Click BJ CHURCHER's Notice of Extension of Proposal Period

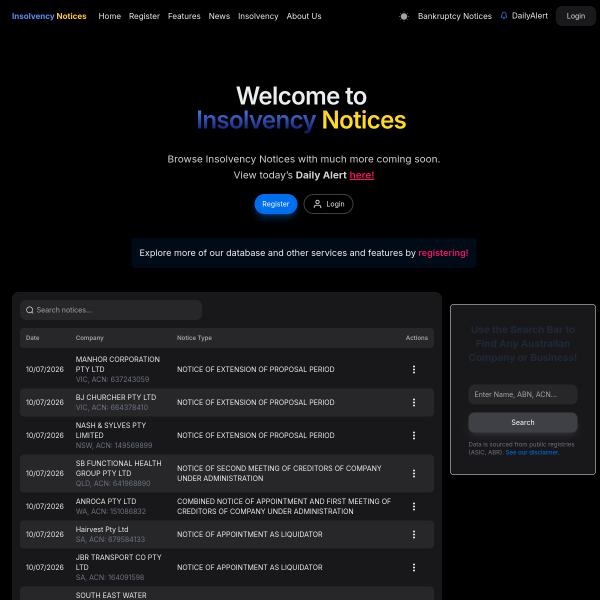[256, 402]
